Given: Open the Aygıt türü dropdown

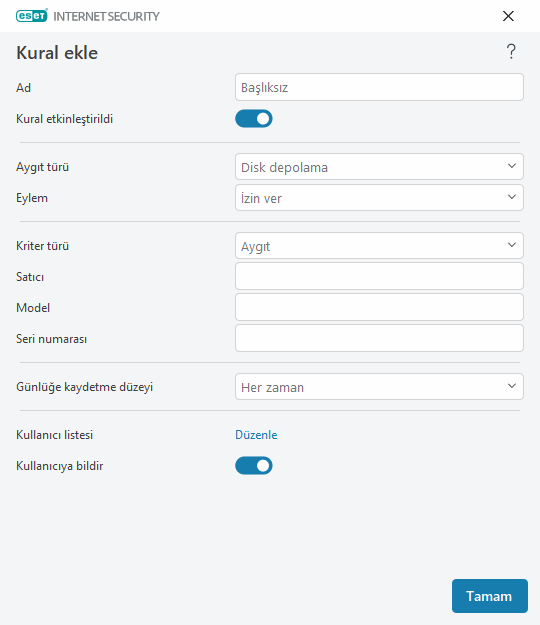Looking at the screenshot, I should tap(379, 167).
